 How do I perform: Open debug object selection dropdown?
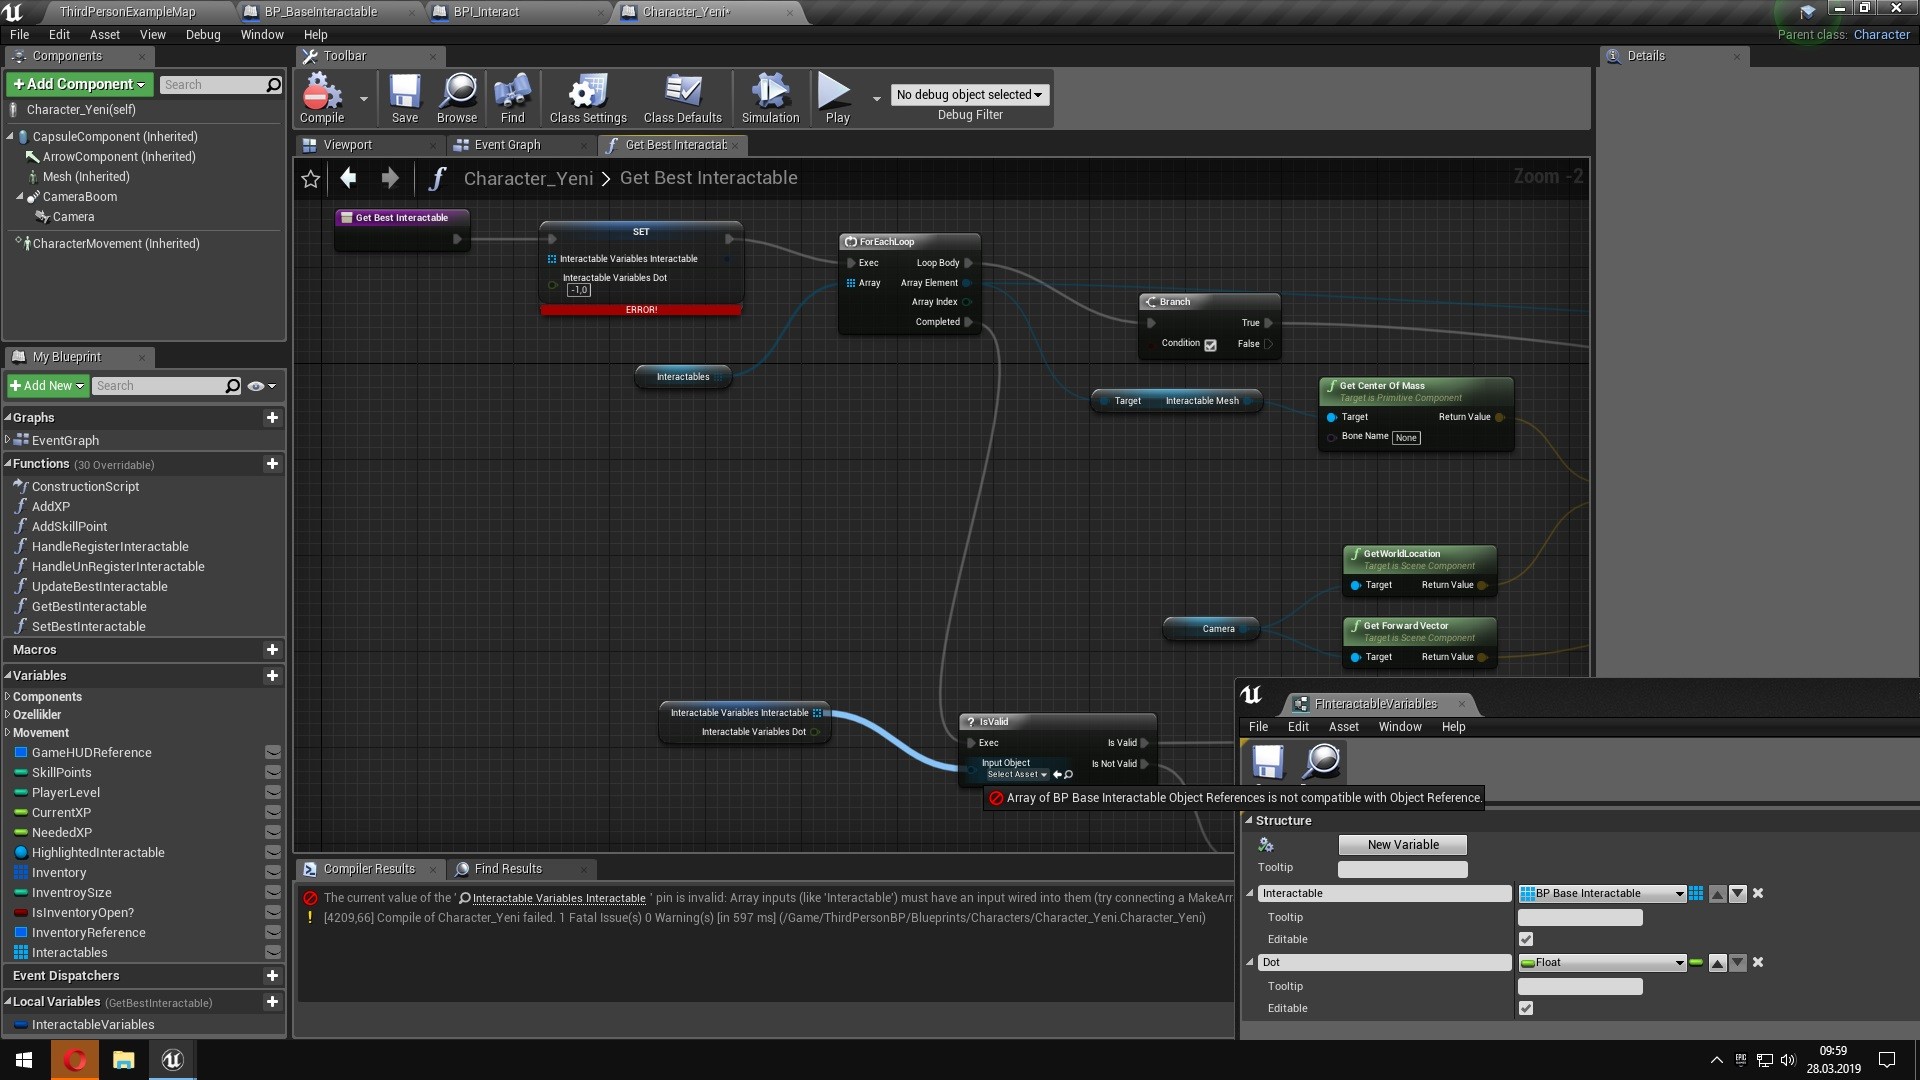pos(969,95)
